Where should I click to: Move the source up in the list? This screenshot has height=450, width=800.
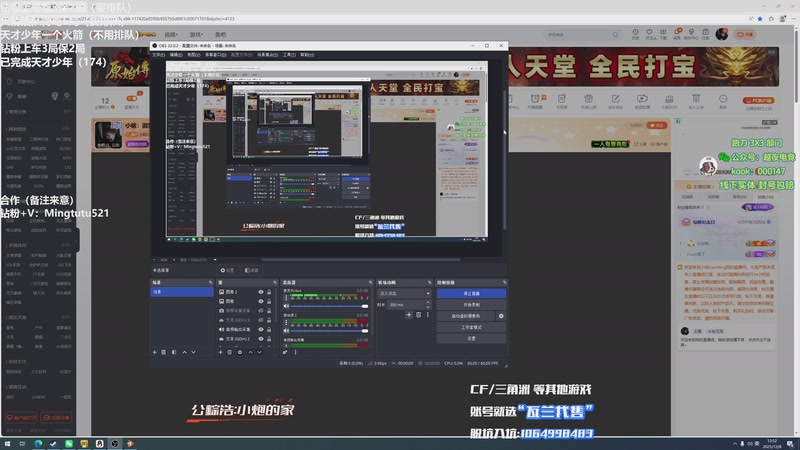pyautogui.click(x=251, y=352)
